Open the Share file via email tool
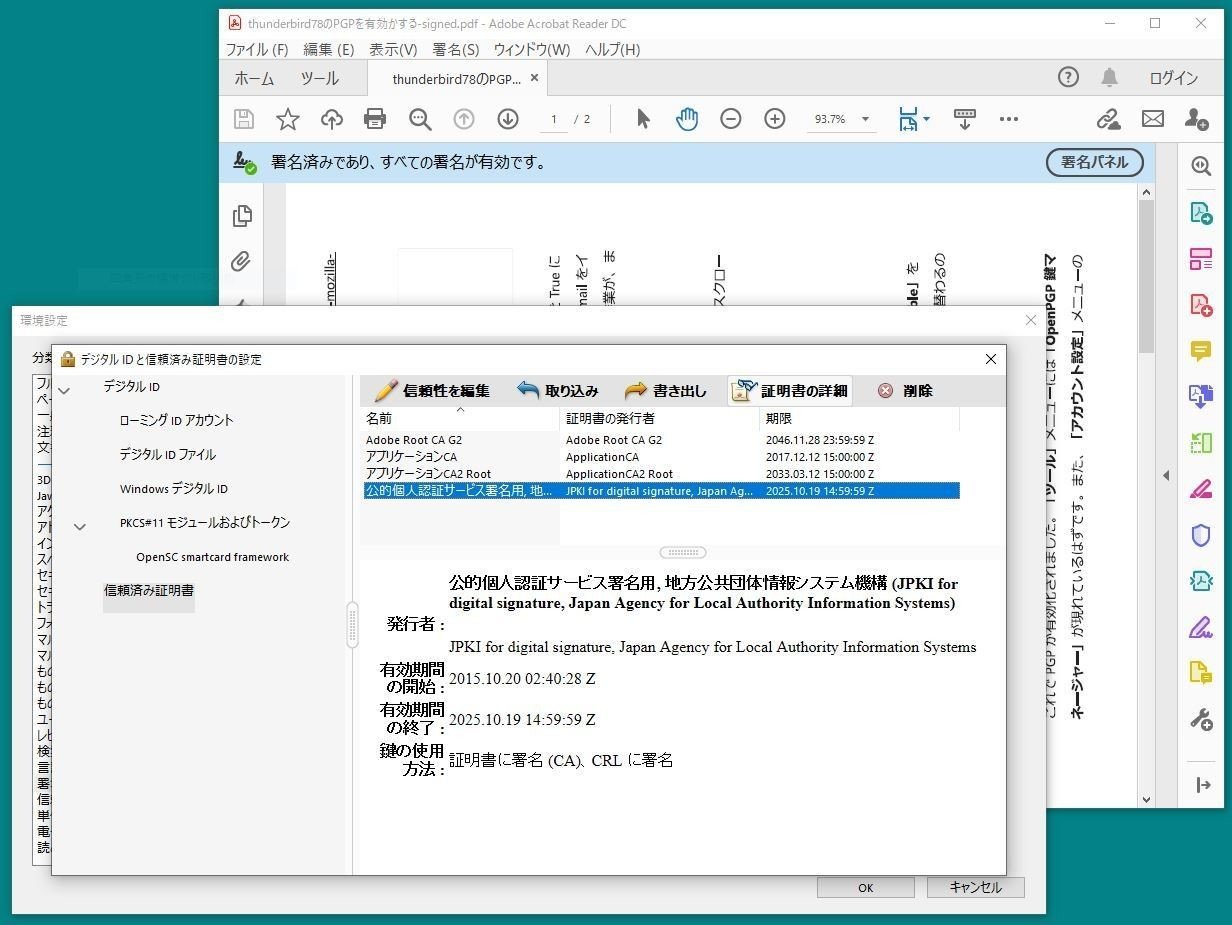The height and width of the screenshot is (925, 1232). 1152,118
